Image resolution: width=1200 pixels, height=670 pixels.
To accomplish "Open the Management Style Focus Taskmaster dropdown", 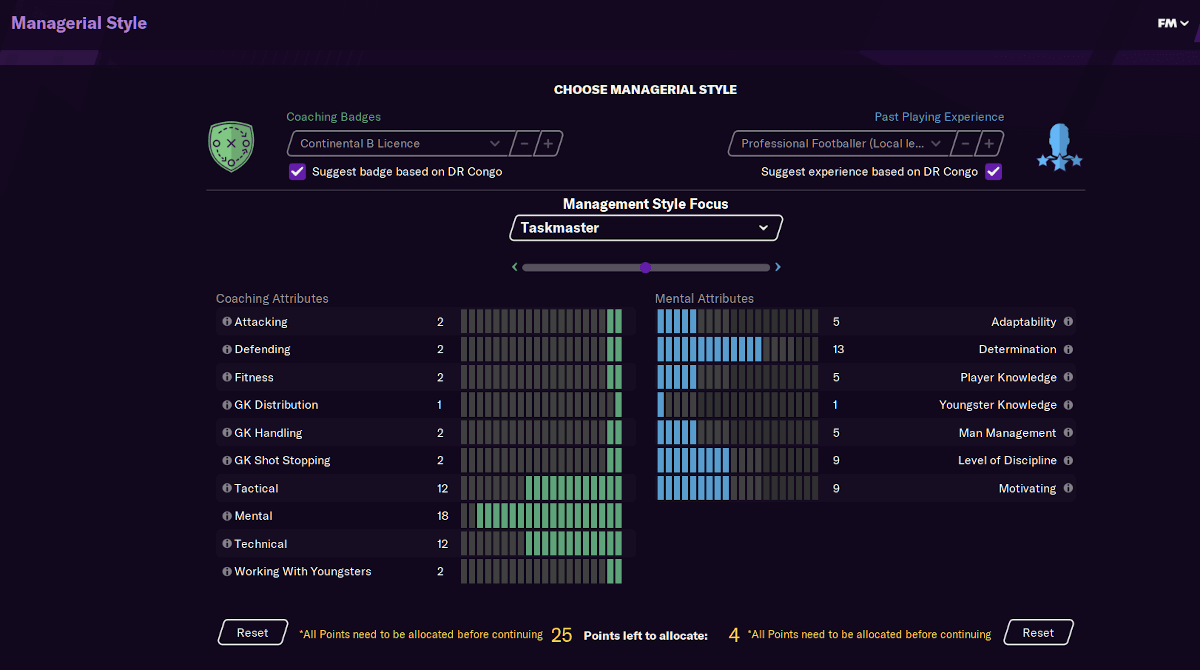I will coord(646,228).
